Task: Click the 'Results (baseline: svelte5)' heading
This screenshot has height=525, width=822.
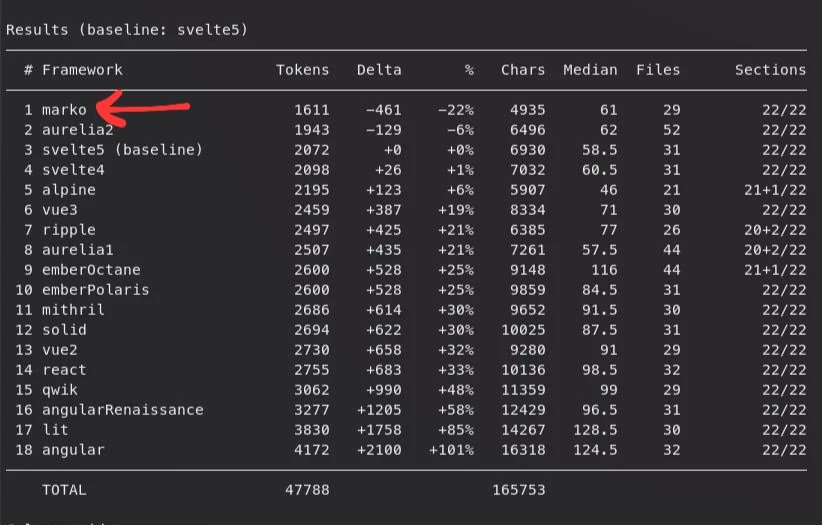Action: point(126,30)
